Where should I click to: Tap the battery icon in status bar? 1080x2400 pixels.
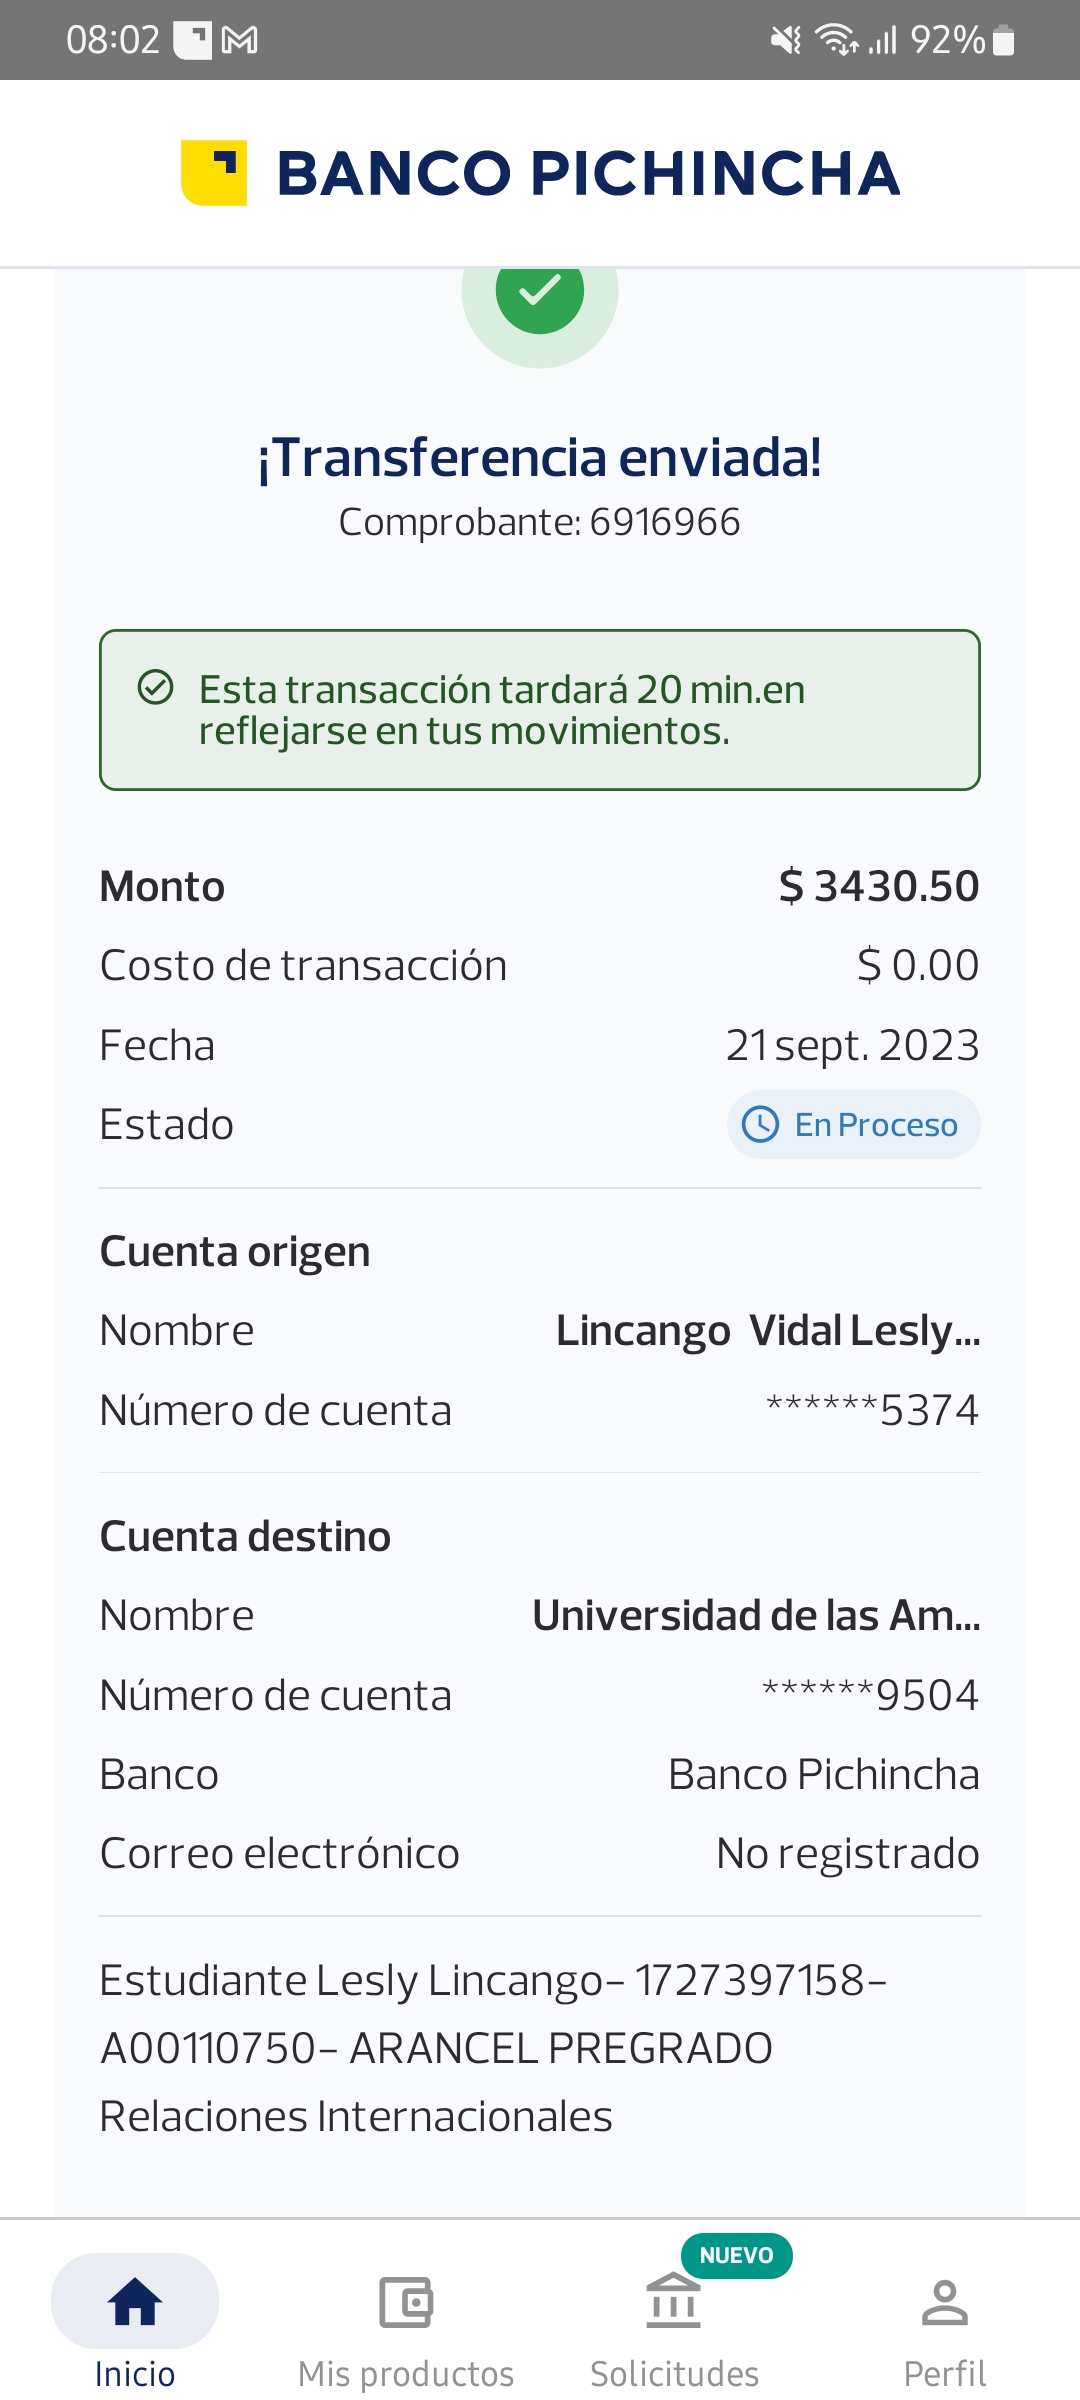click(x=1004, y=40)
